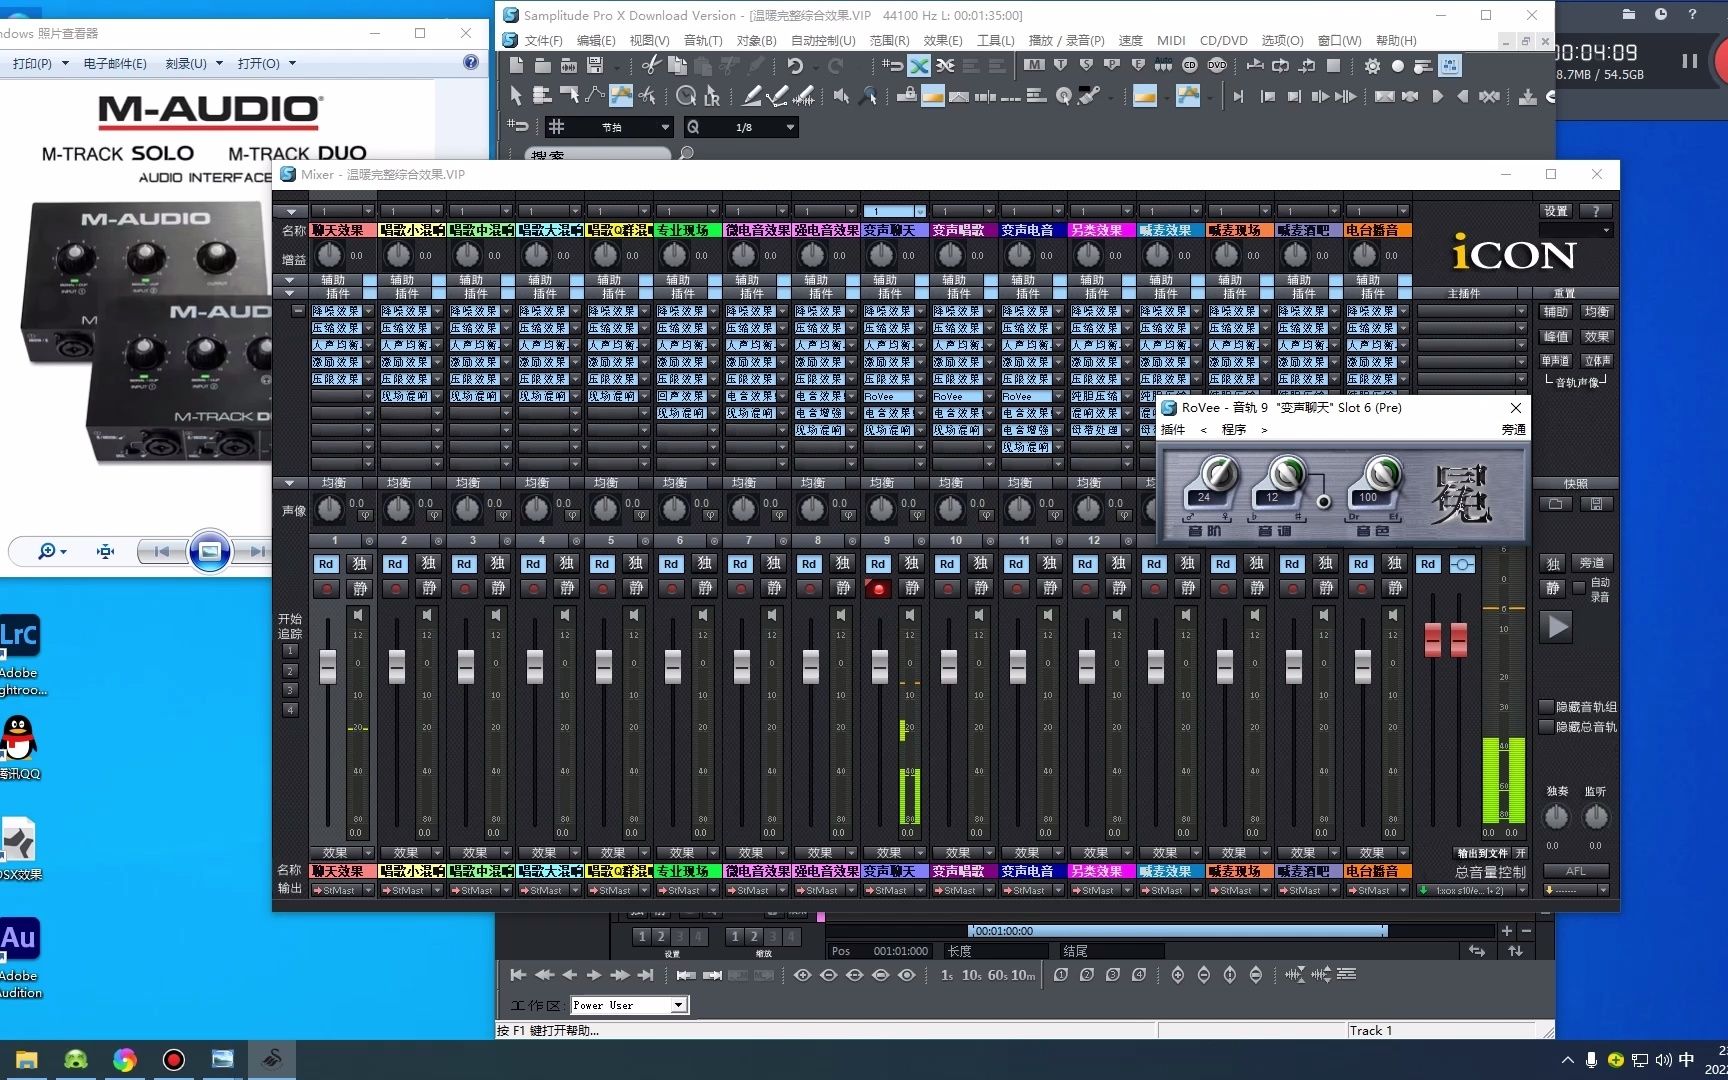Select the arrow pointer mouse tool
1728x1080 pixels.
[x=515, y=96]
